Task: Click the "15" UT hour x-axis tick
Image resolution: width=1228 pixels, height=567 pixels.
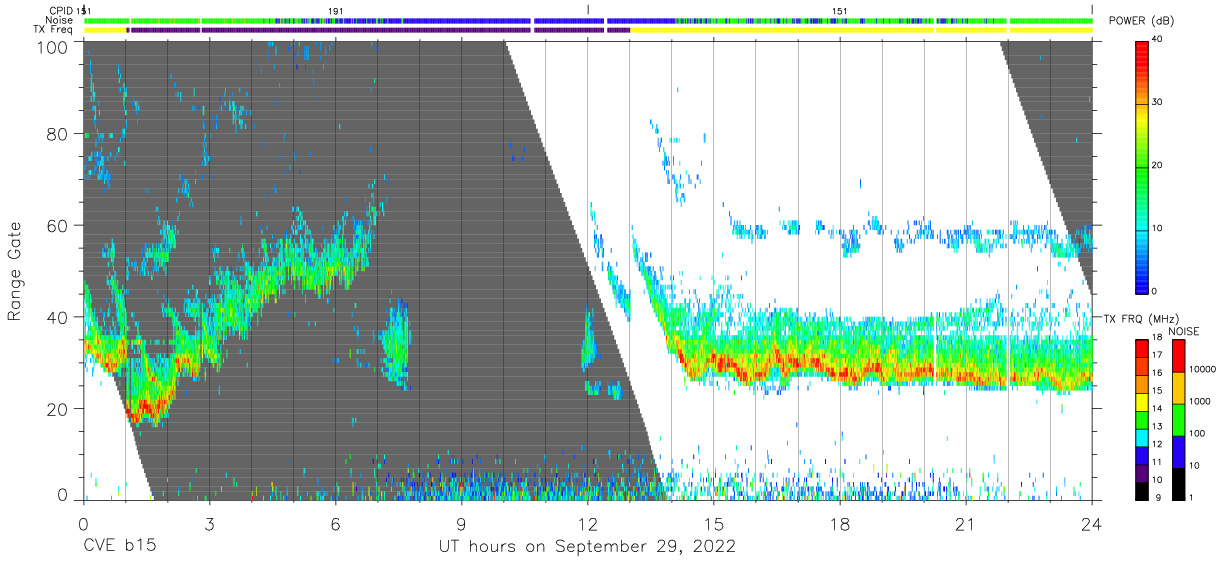Action: pyautogui.click(x=714, y=524)
